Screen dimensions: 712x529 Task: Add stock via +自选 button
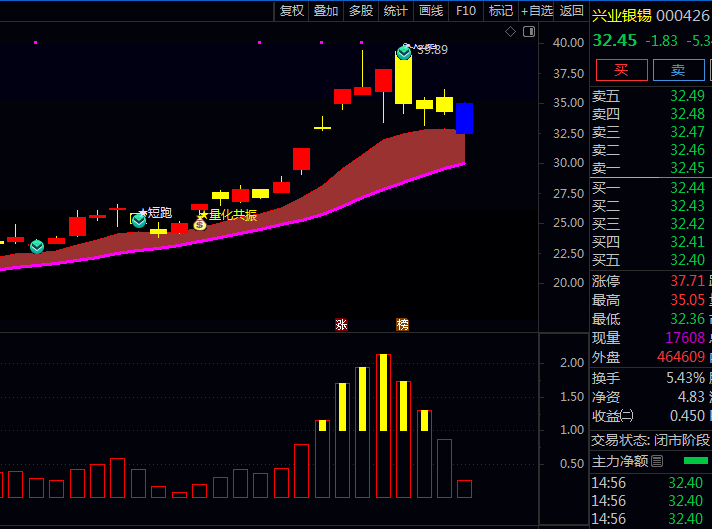pos(536,10)
